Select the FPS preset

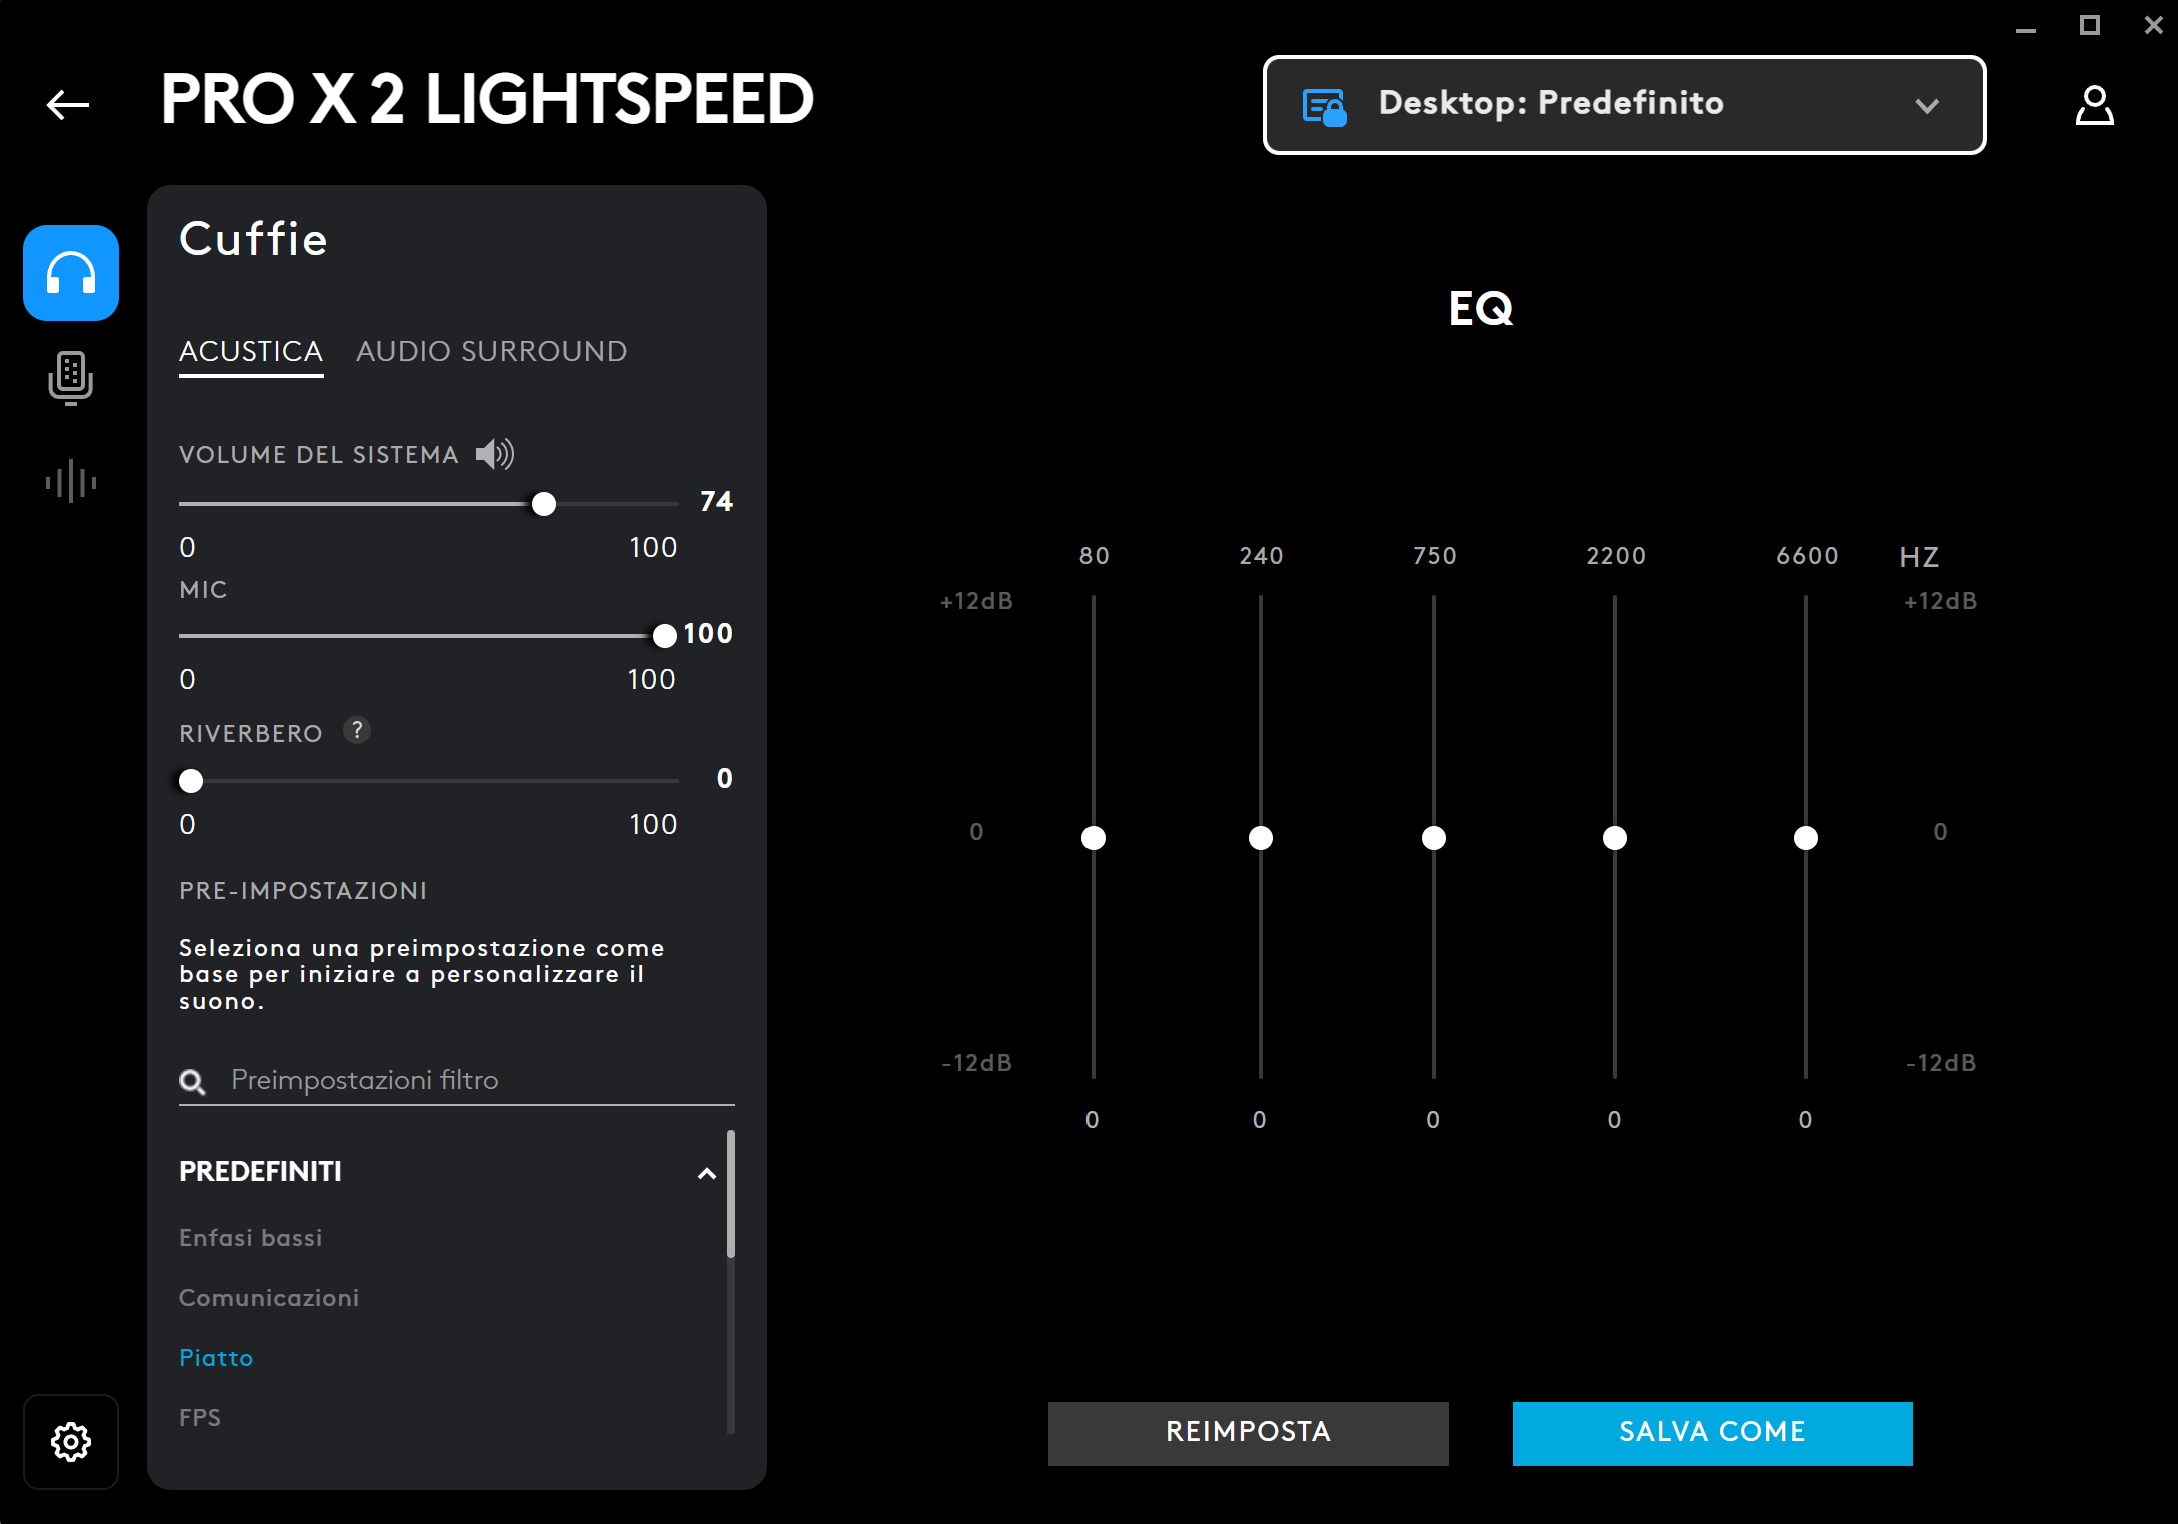tap(200, 1417)
